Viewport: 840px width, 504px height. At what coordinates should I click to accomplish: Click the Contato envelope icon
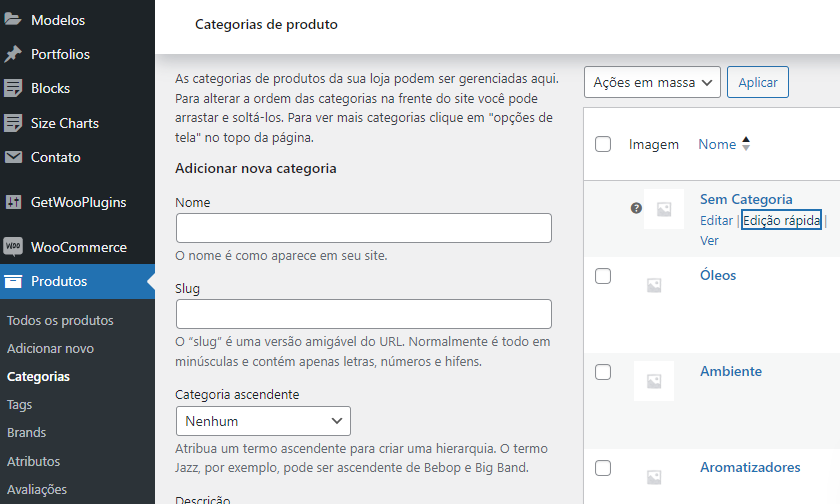pyautogui.click(x=14, y=157)
